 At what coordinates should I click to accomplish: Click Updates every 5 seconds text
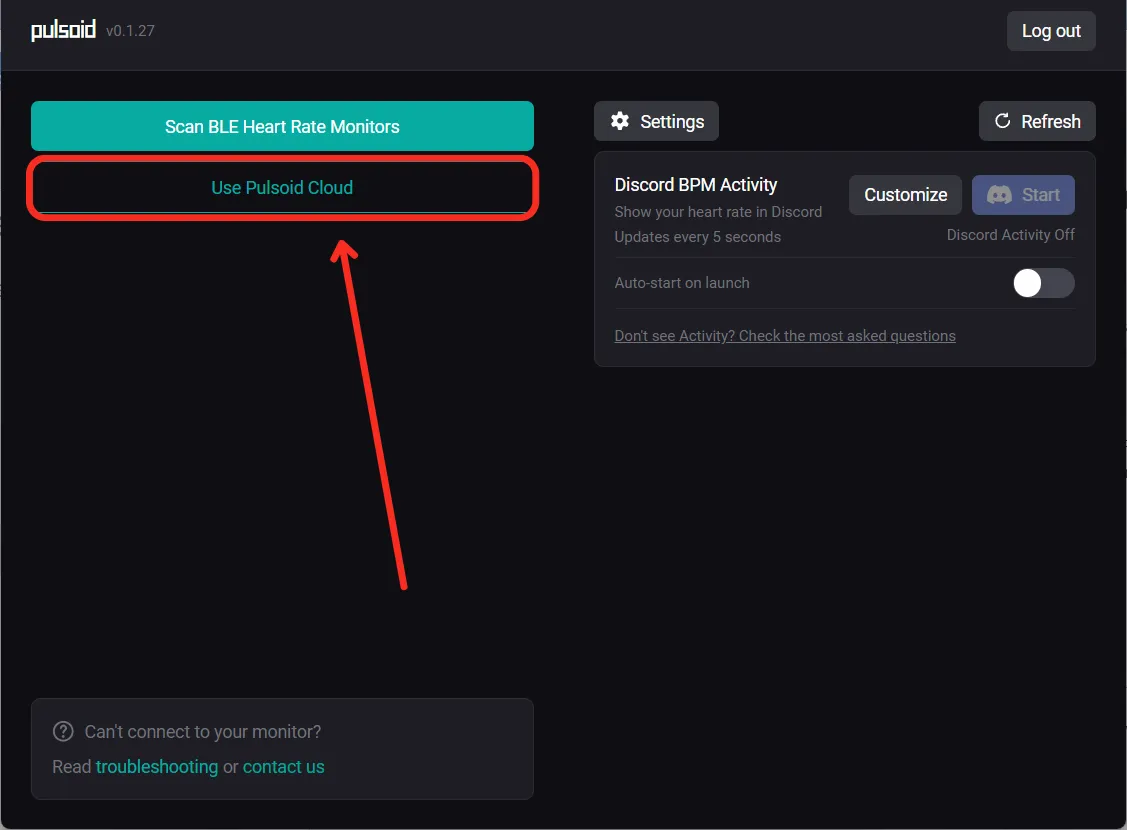[x=697, y=237]
